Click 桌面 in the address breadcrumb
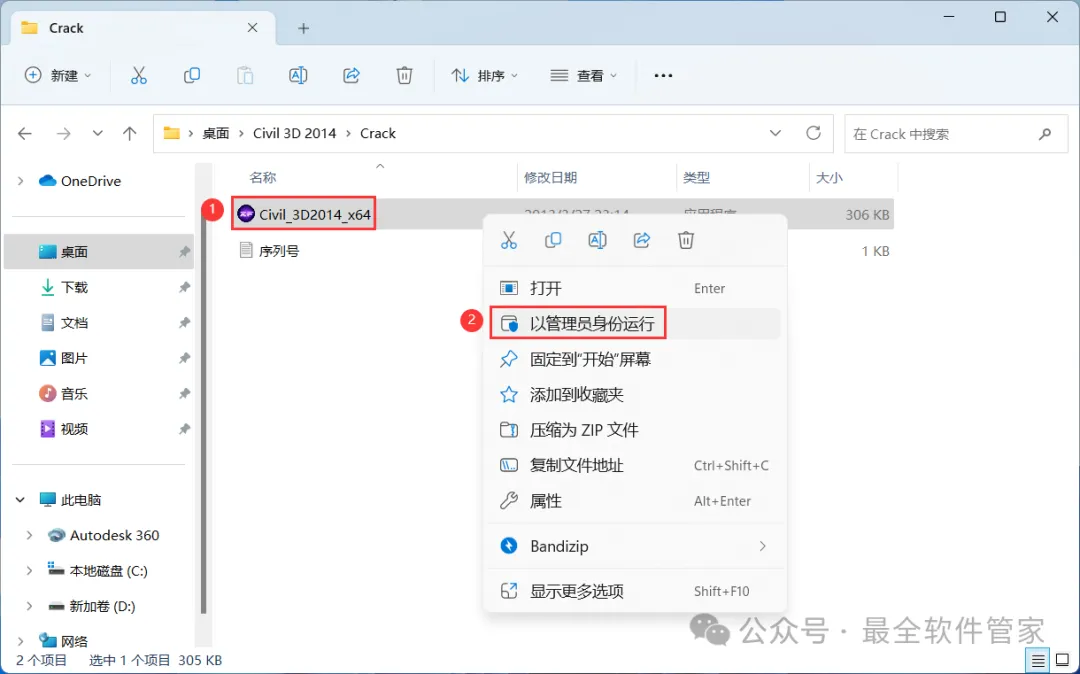 click(x=216, y=134)
